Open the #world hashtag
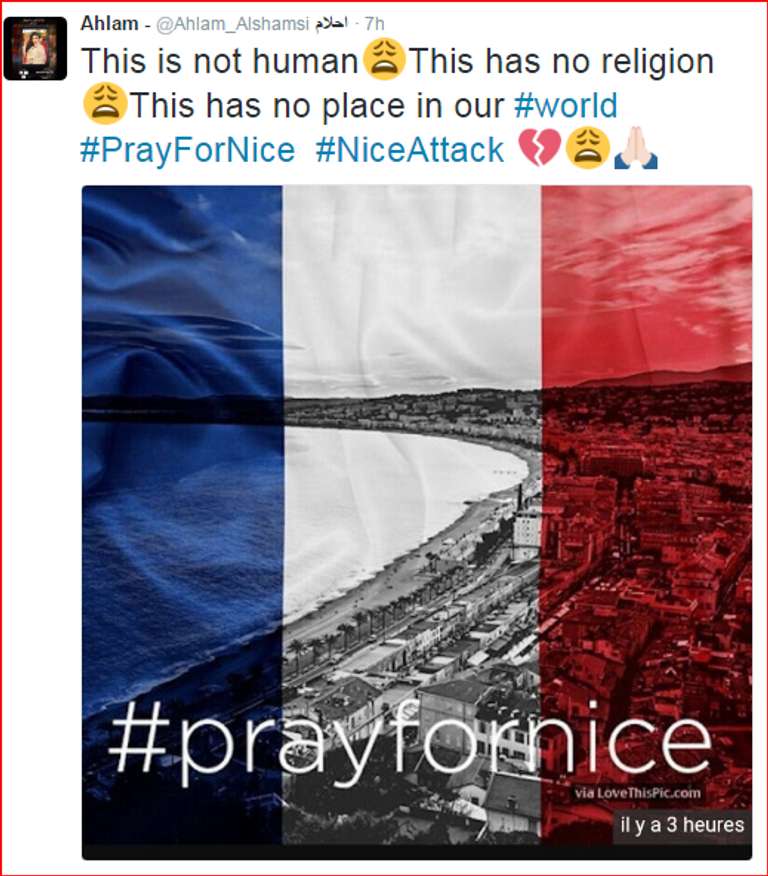 (566, 105)
